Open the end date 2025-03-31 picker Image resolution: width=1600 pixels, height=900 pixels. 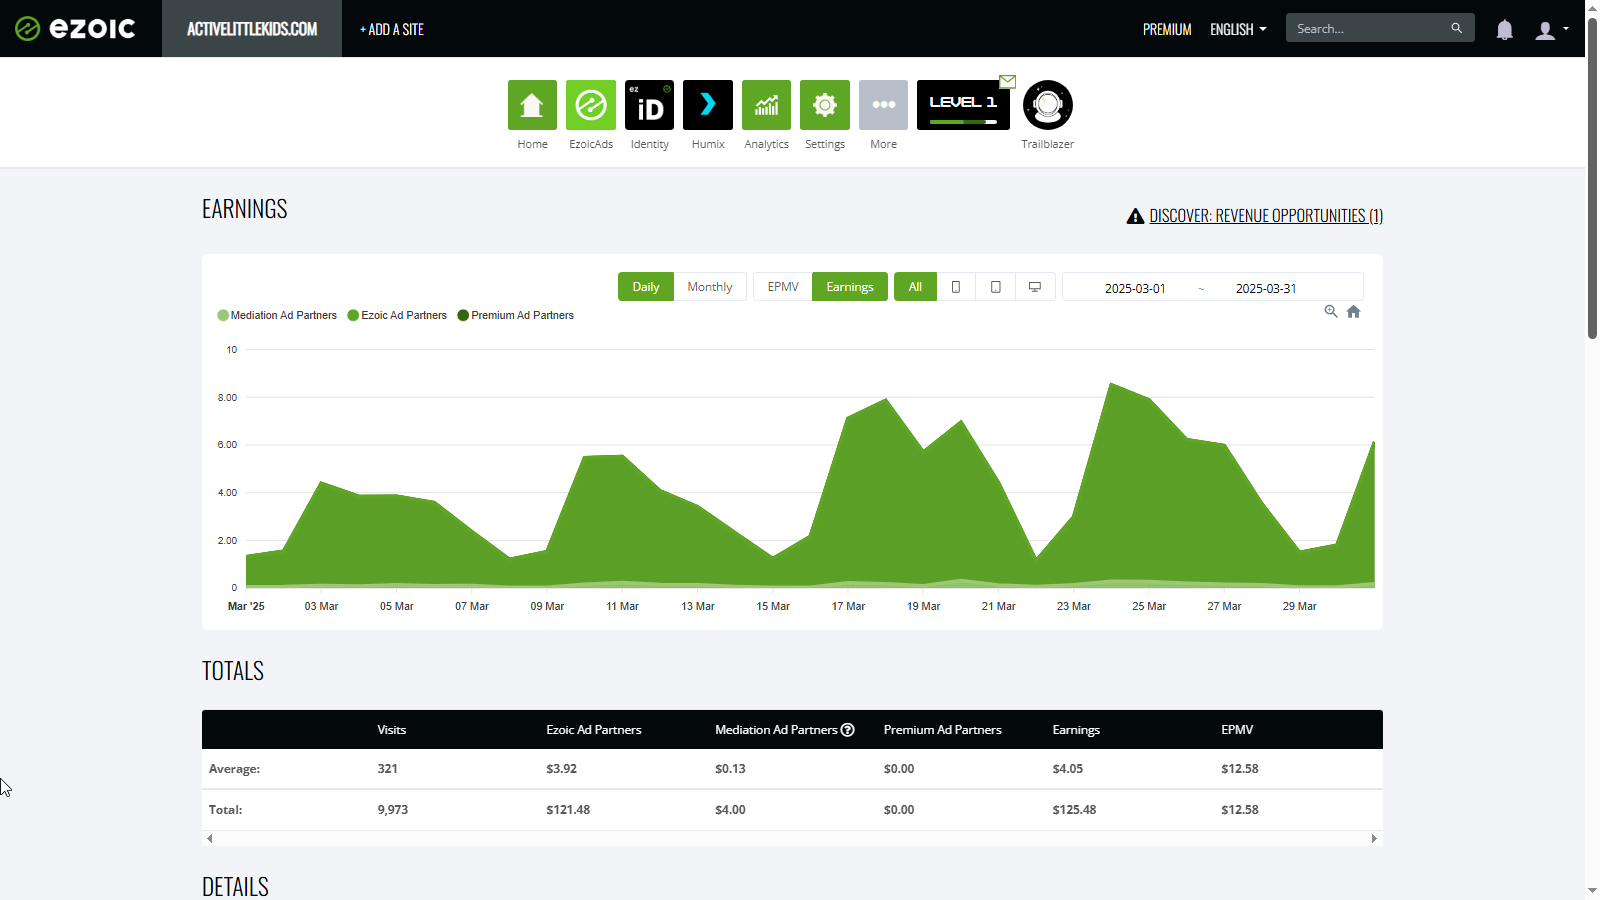(x=1266, y=288)
